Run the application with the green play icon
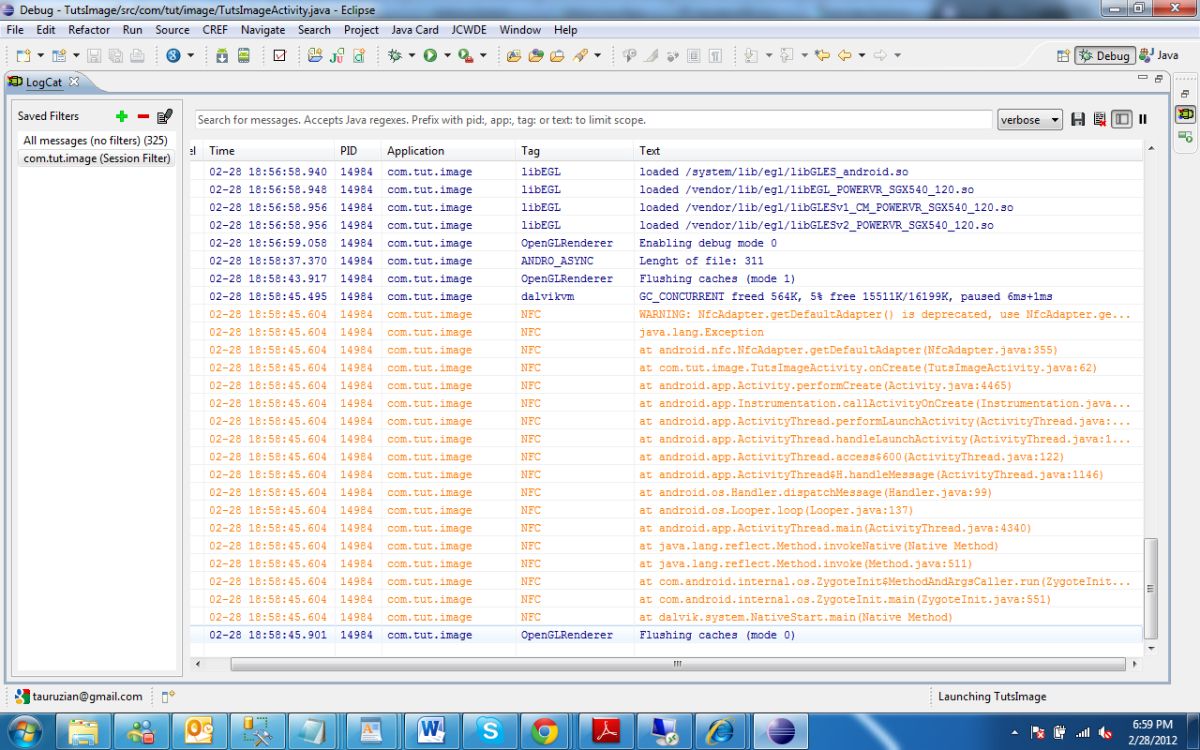Viewport: 1200px width, 750px height. [430, 56]
